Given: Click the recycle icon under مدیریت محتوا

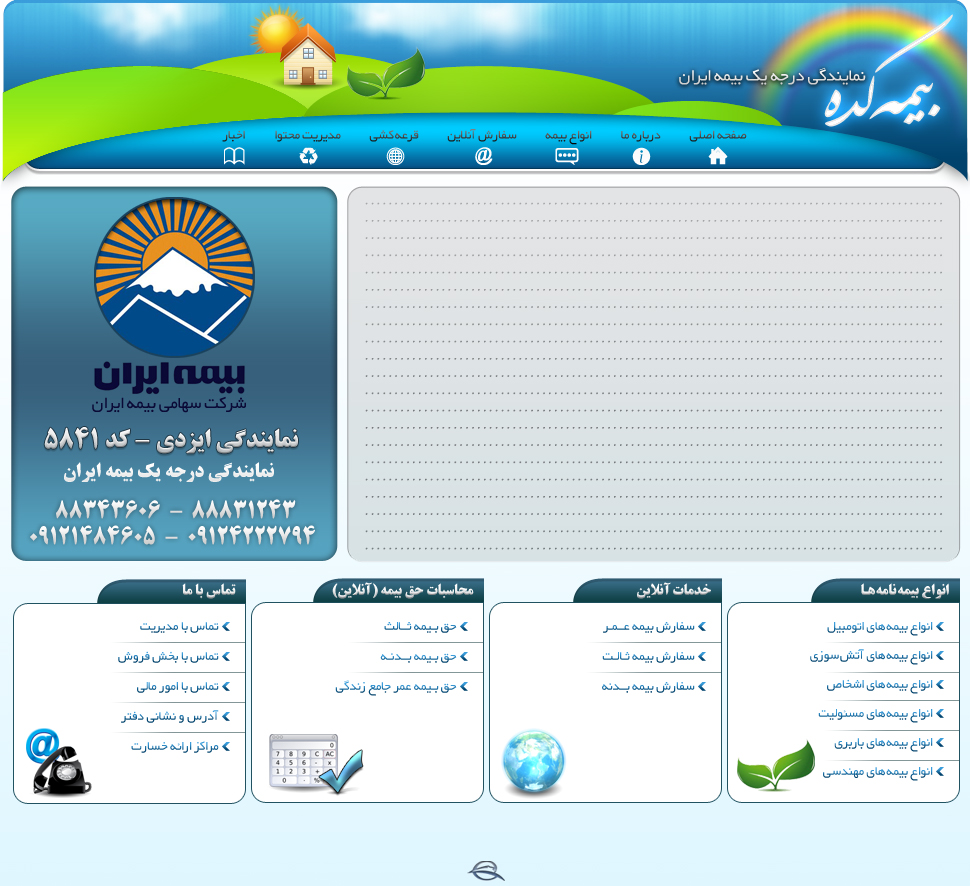Looking at the screenshot, I should (308, 156).
